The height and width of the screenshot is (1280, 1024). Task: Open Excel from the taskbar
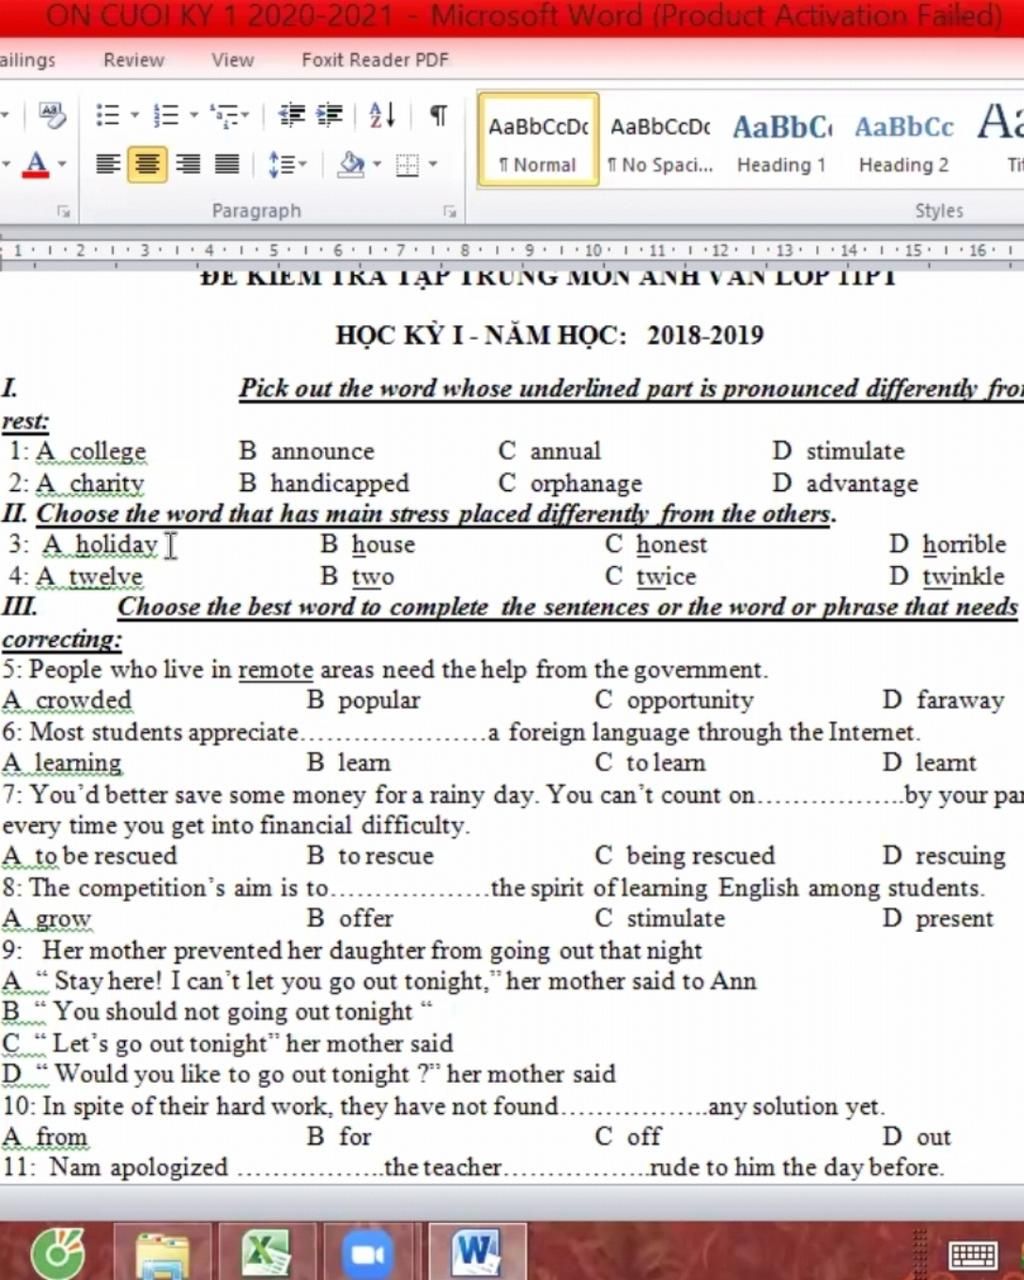coord(266,1255)
